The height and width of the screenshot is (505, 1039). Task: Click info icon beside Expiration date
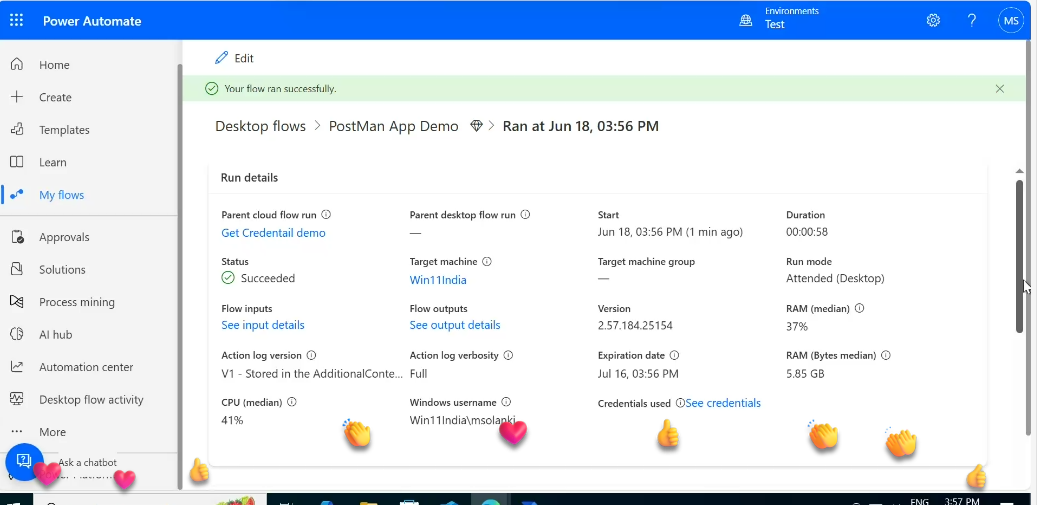coord(675,355)
